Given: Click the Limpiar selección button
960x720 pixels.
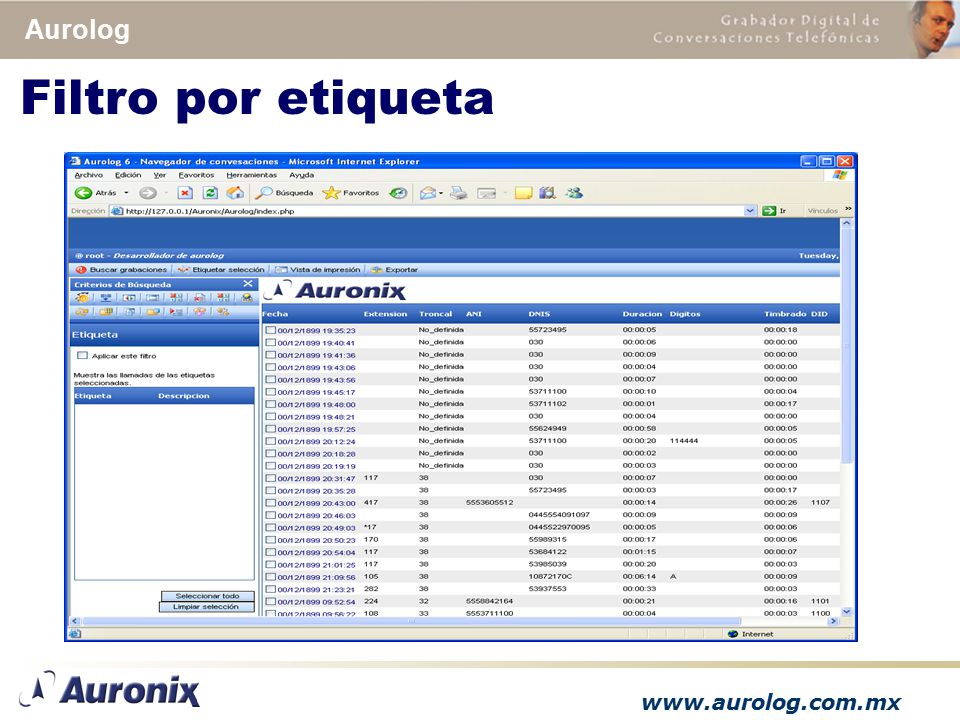Looking at the screenshot, I should click(x=206, y=607).
